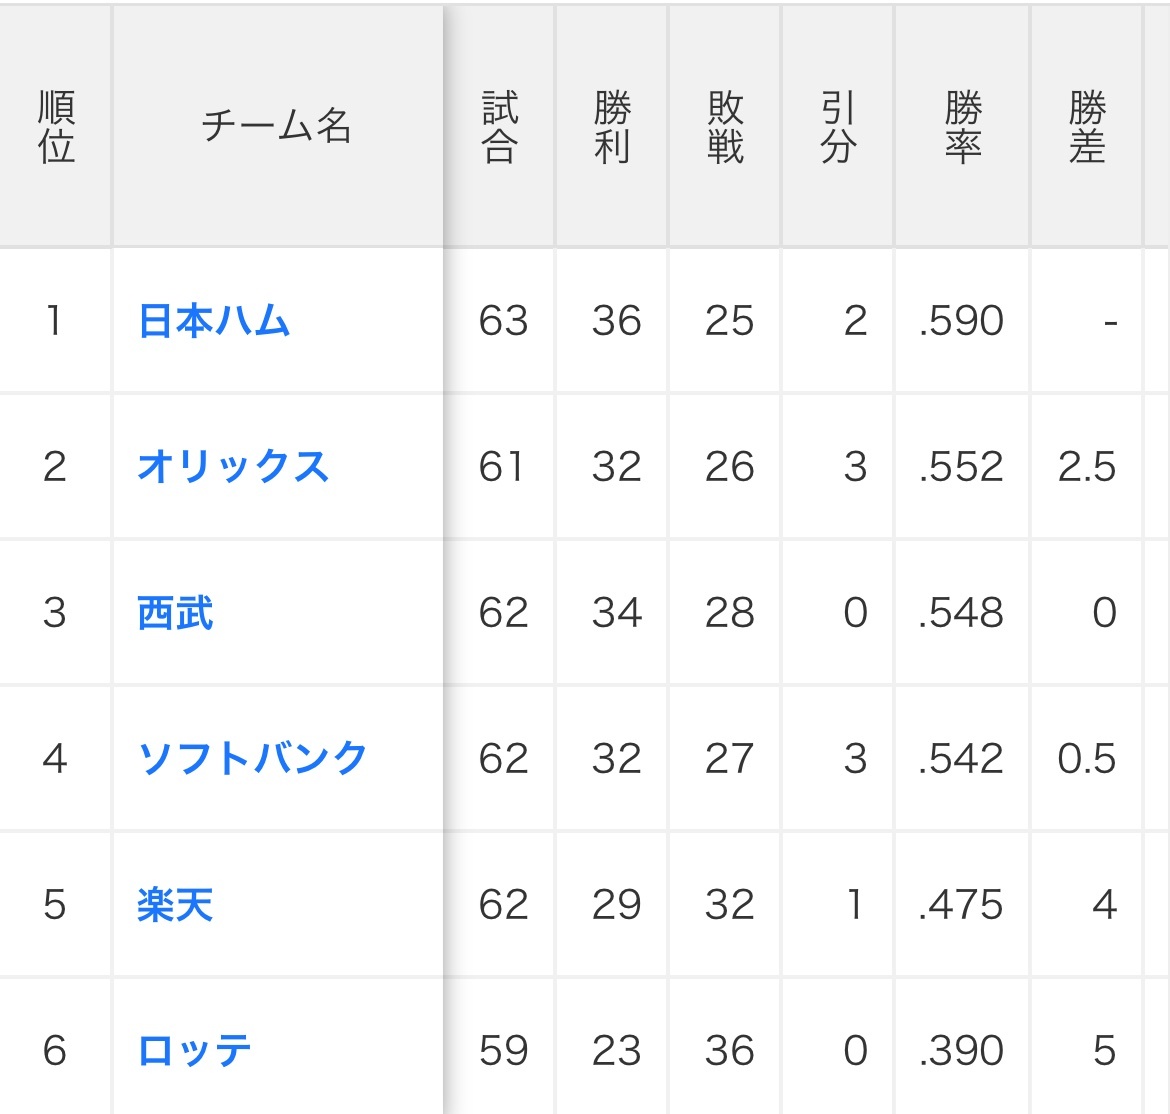Click the .590 win rate cell
This screenshot has height=1114, width=1170.
click(x=963, y=321)
